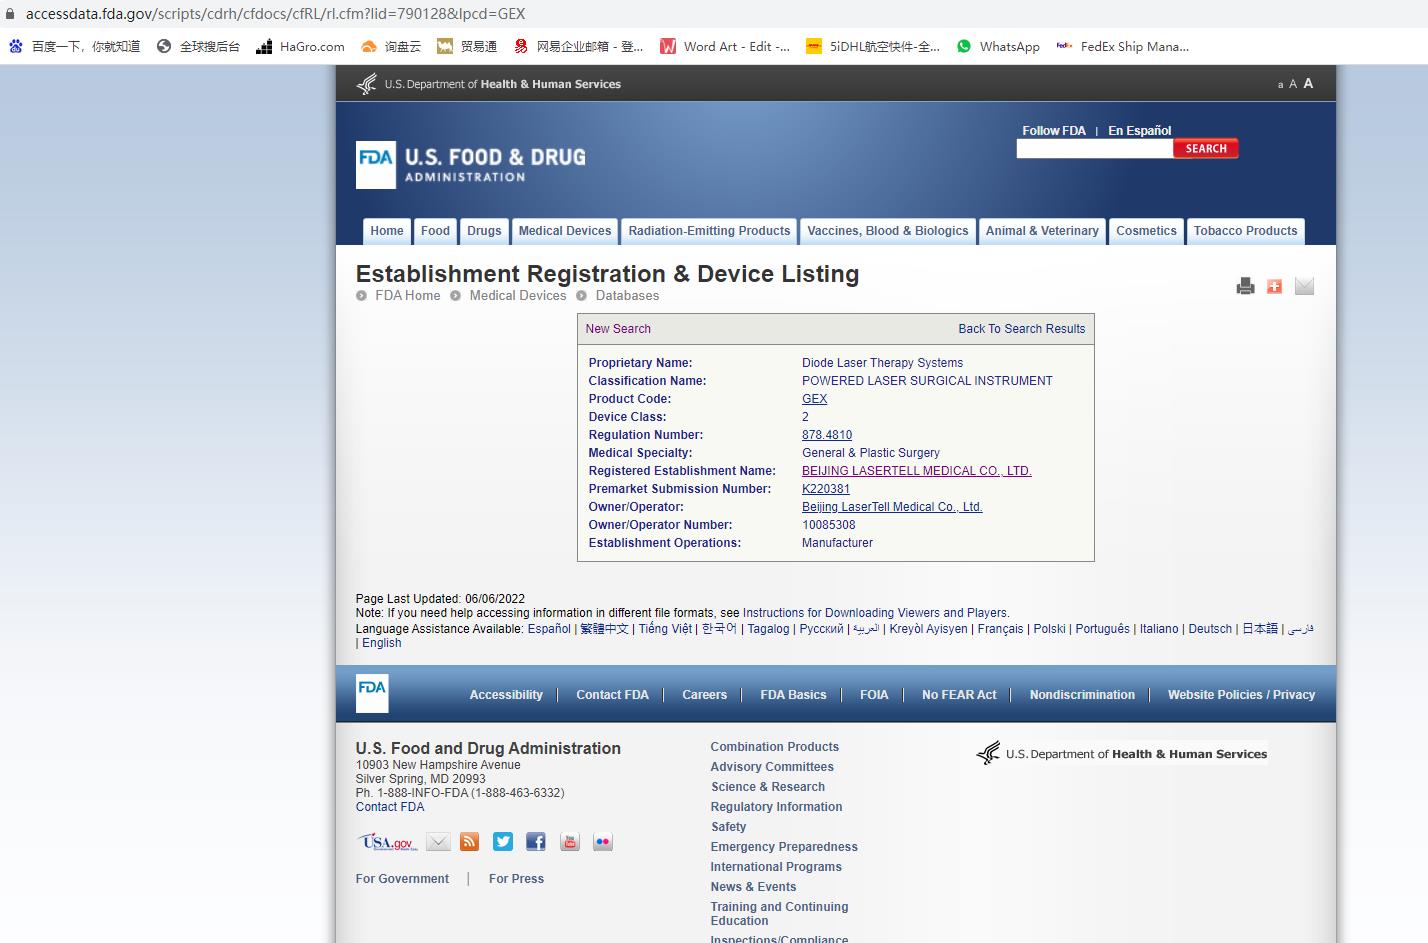Open the Cosmetics tab

pyautogui.click(x=1146, y=231)
